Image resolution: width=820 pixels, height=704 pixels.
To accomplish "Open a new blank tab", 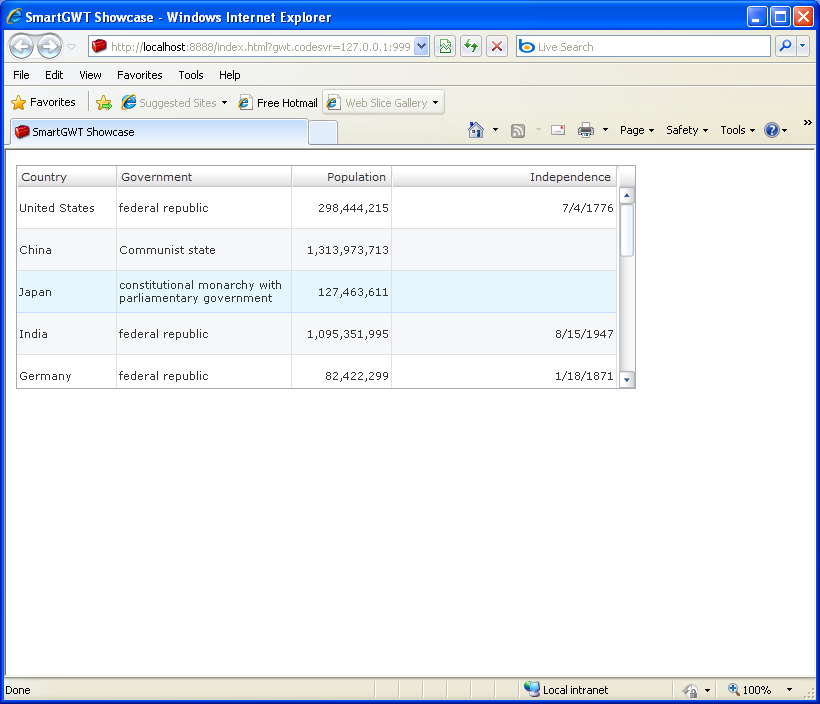I will coord(323,132).
